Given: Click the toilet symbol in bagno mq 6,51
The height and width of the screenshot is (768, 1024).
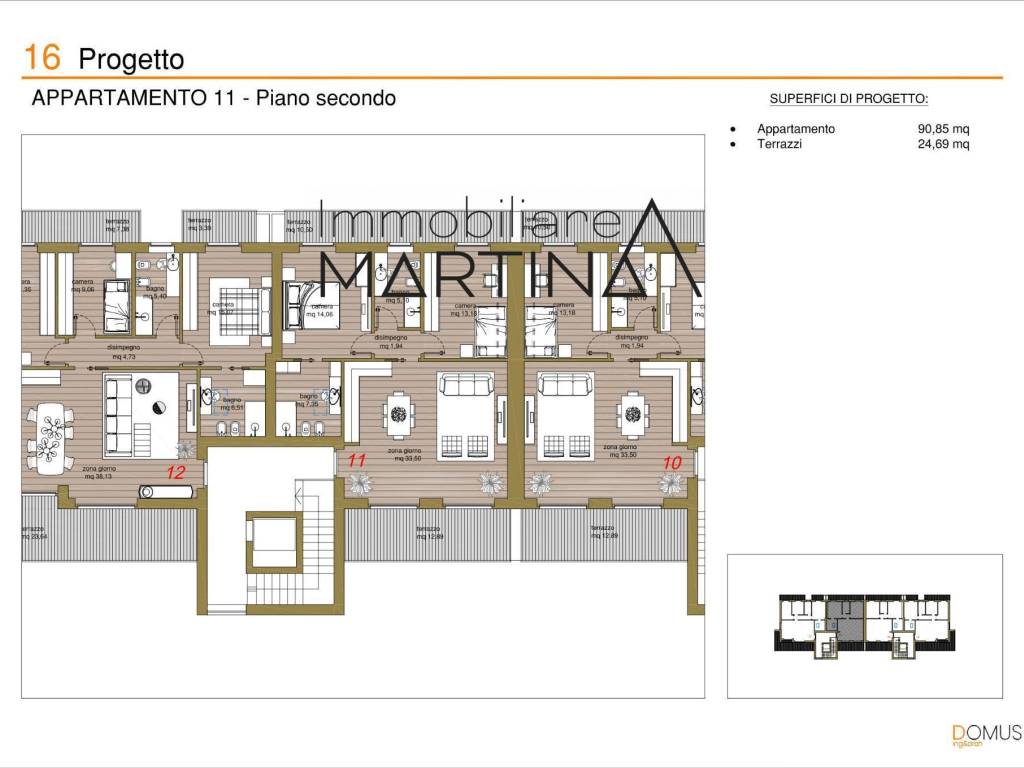Looking at the screenshot, I should [x=221, y=428].
